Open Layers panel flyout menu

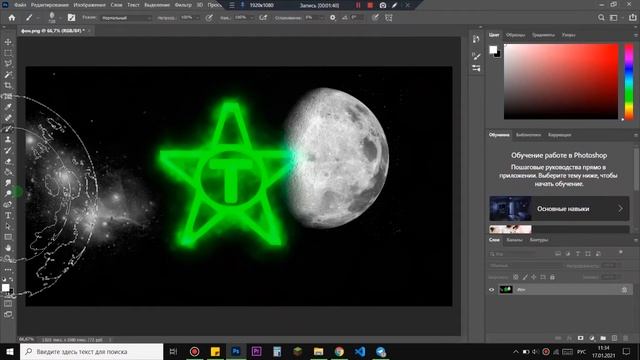click(636, 240)
